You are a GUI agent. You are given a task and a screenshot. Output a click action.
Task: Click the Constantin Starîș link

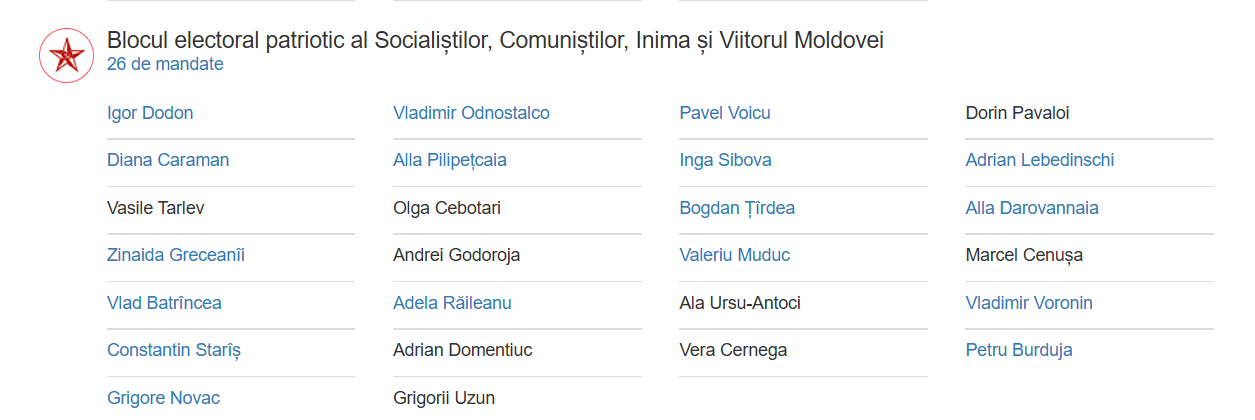174,350
